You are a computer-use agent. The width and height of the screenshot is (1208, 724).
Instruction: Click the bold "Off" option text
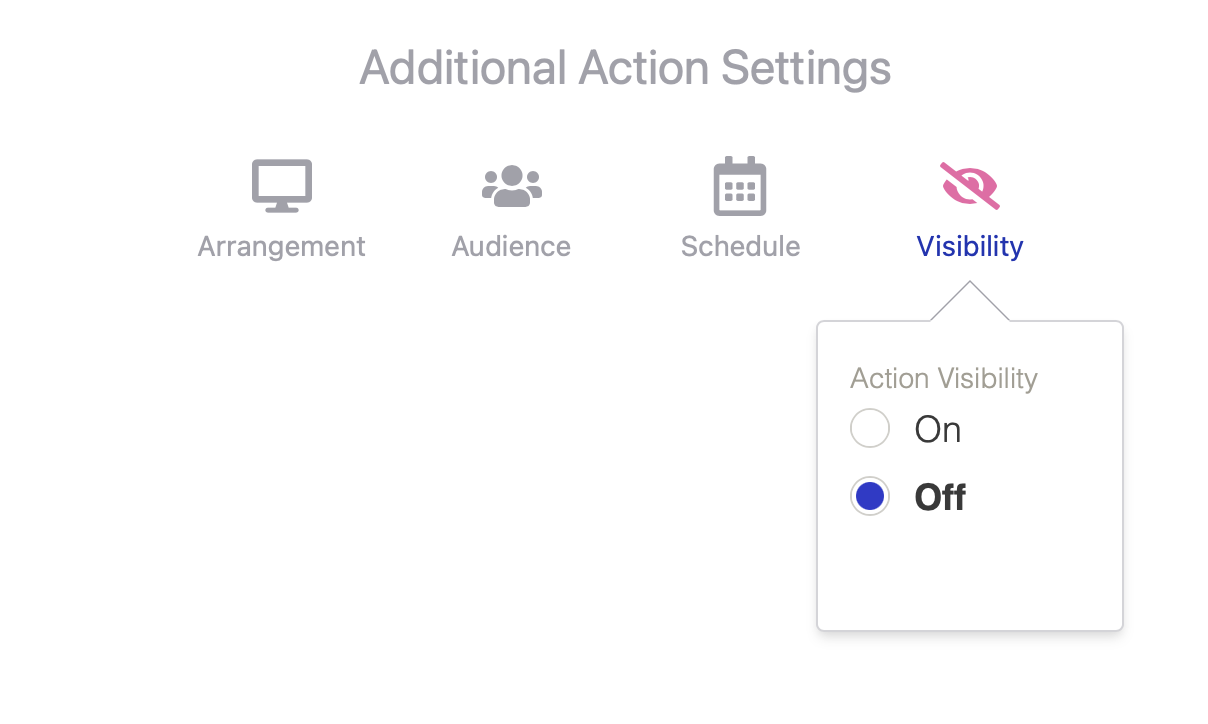(940, 497)
